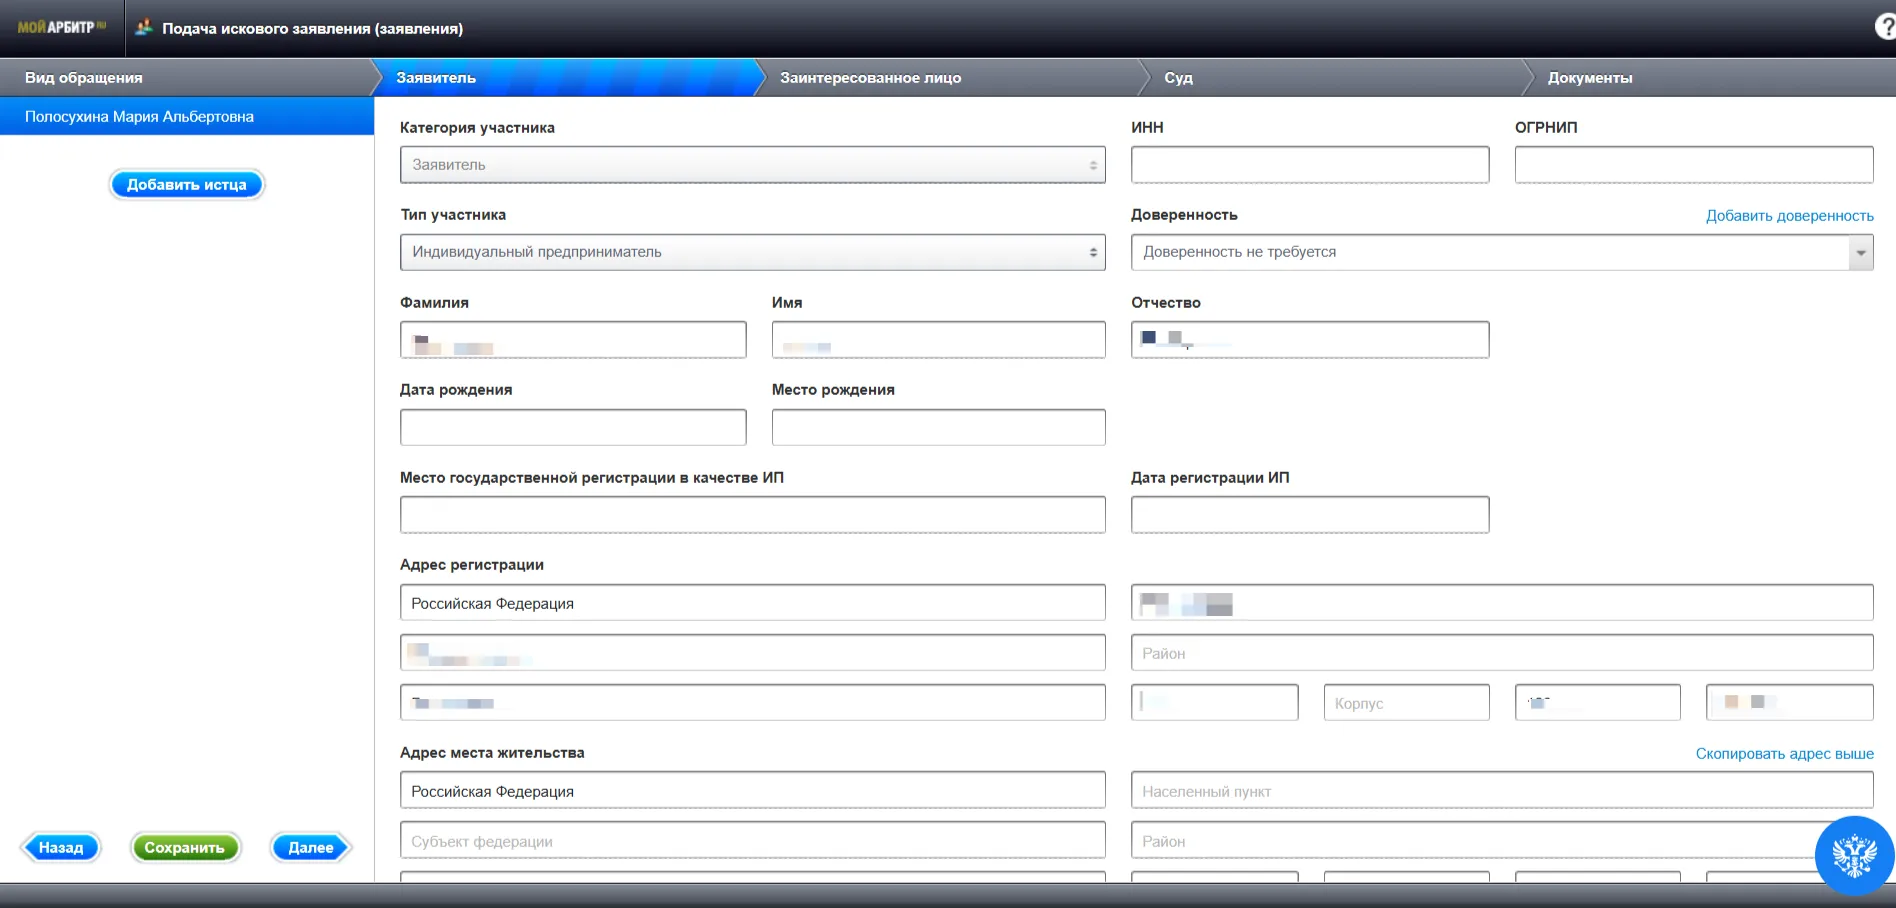Click the Скопировать адрес выше link

[1784, 754]
